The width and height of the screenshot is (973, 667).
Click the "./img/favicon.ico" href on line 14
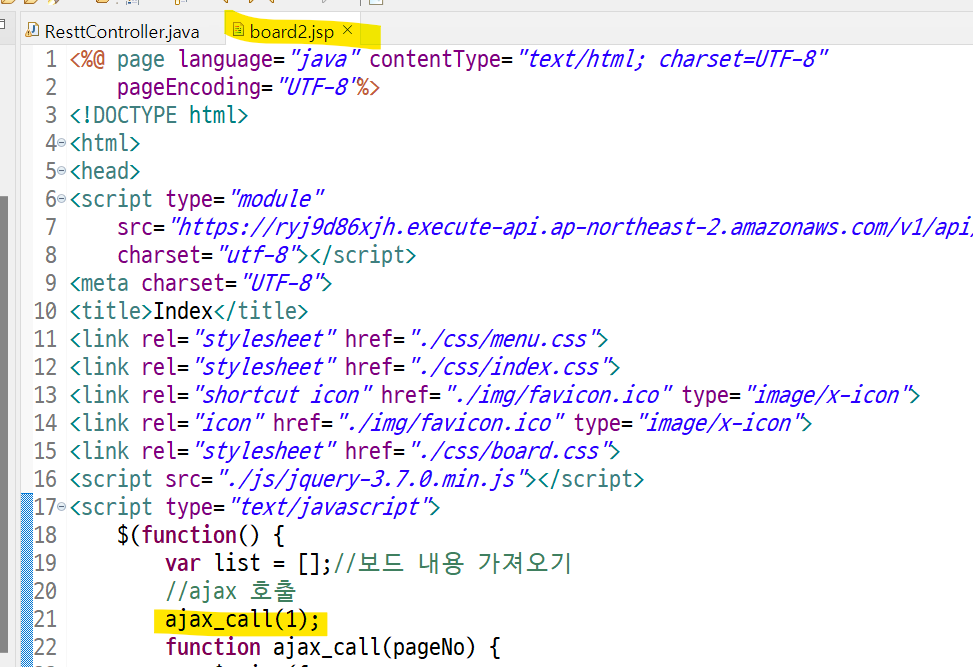(x=450, y=423)
